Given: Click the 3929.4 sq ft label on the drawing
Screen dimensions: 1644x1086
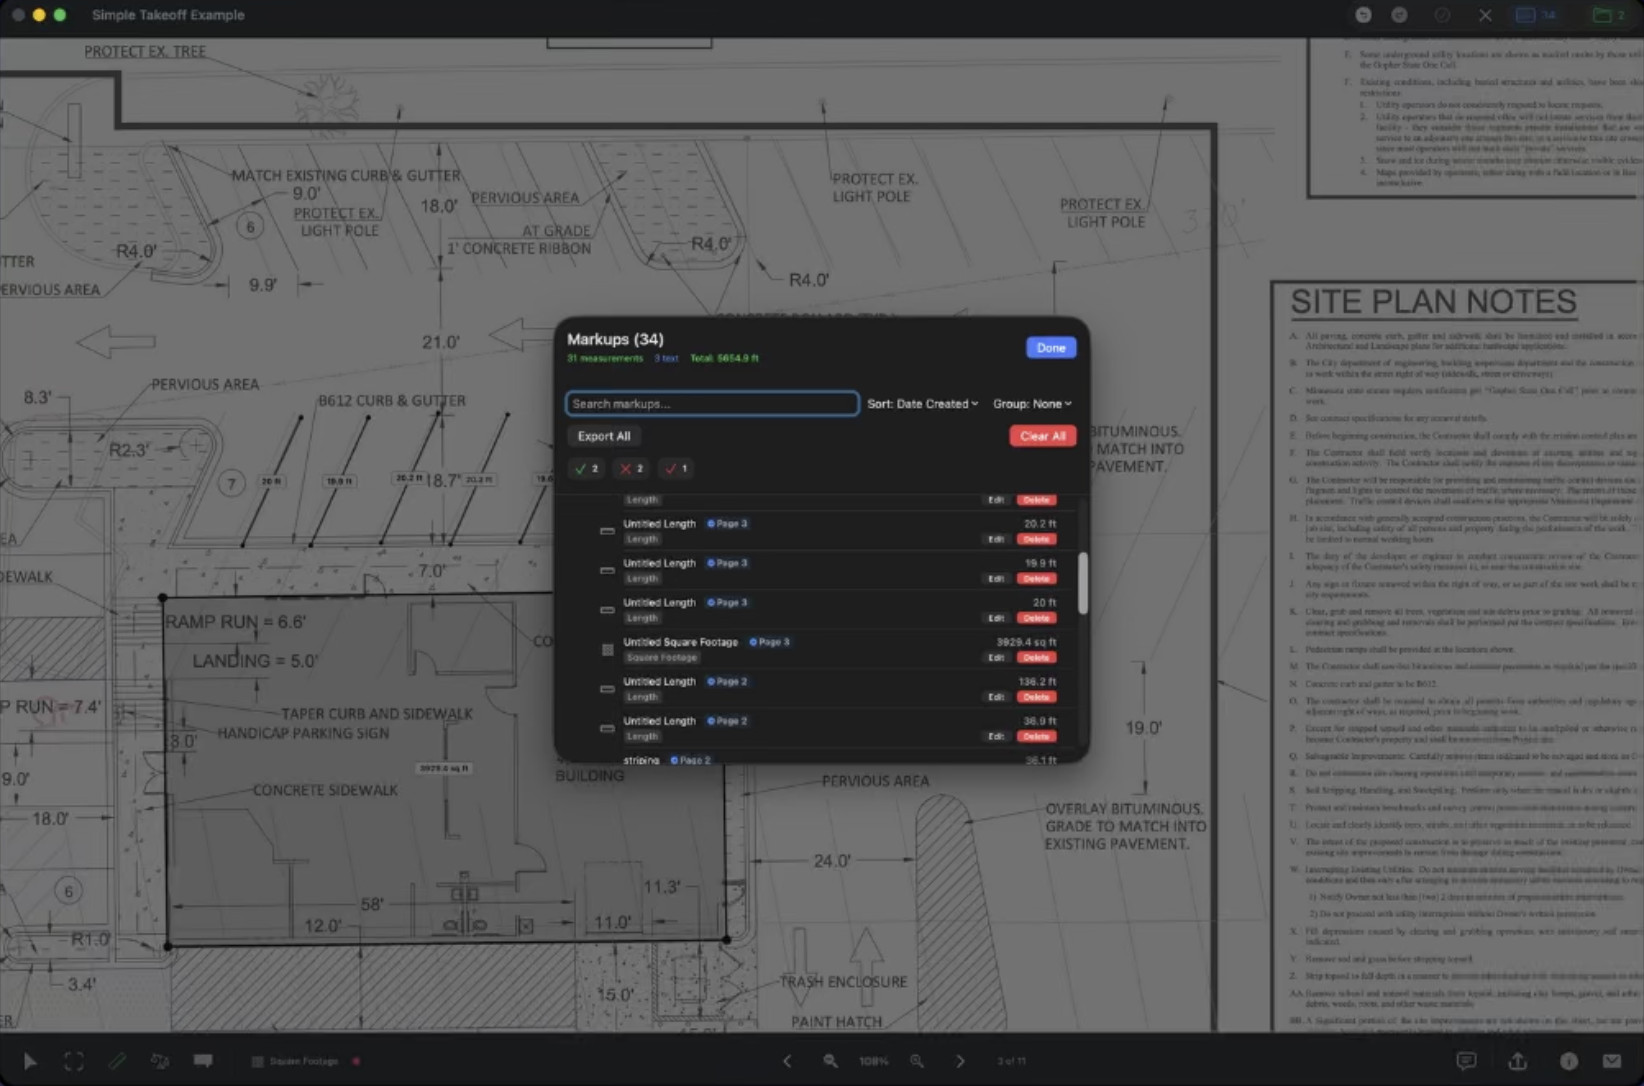Looking at the screenshot, I should [x=444, y=768].
